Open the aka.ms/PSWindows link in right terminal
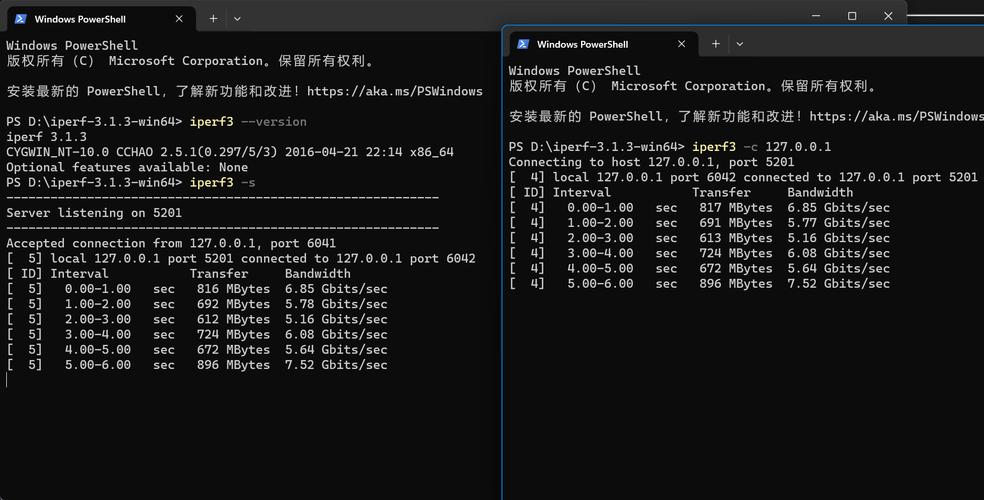Viewport: 984px width, 500px height. pyautogui.click(x=897, y=117)
